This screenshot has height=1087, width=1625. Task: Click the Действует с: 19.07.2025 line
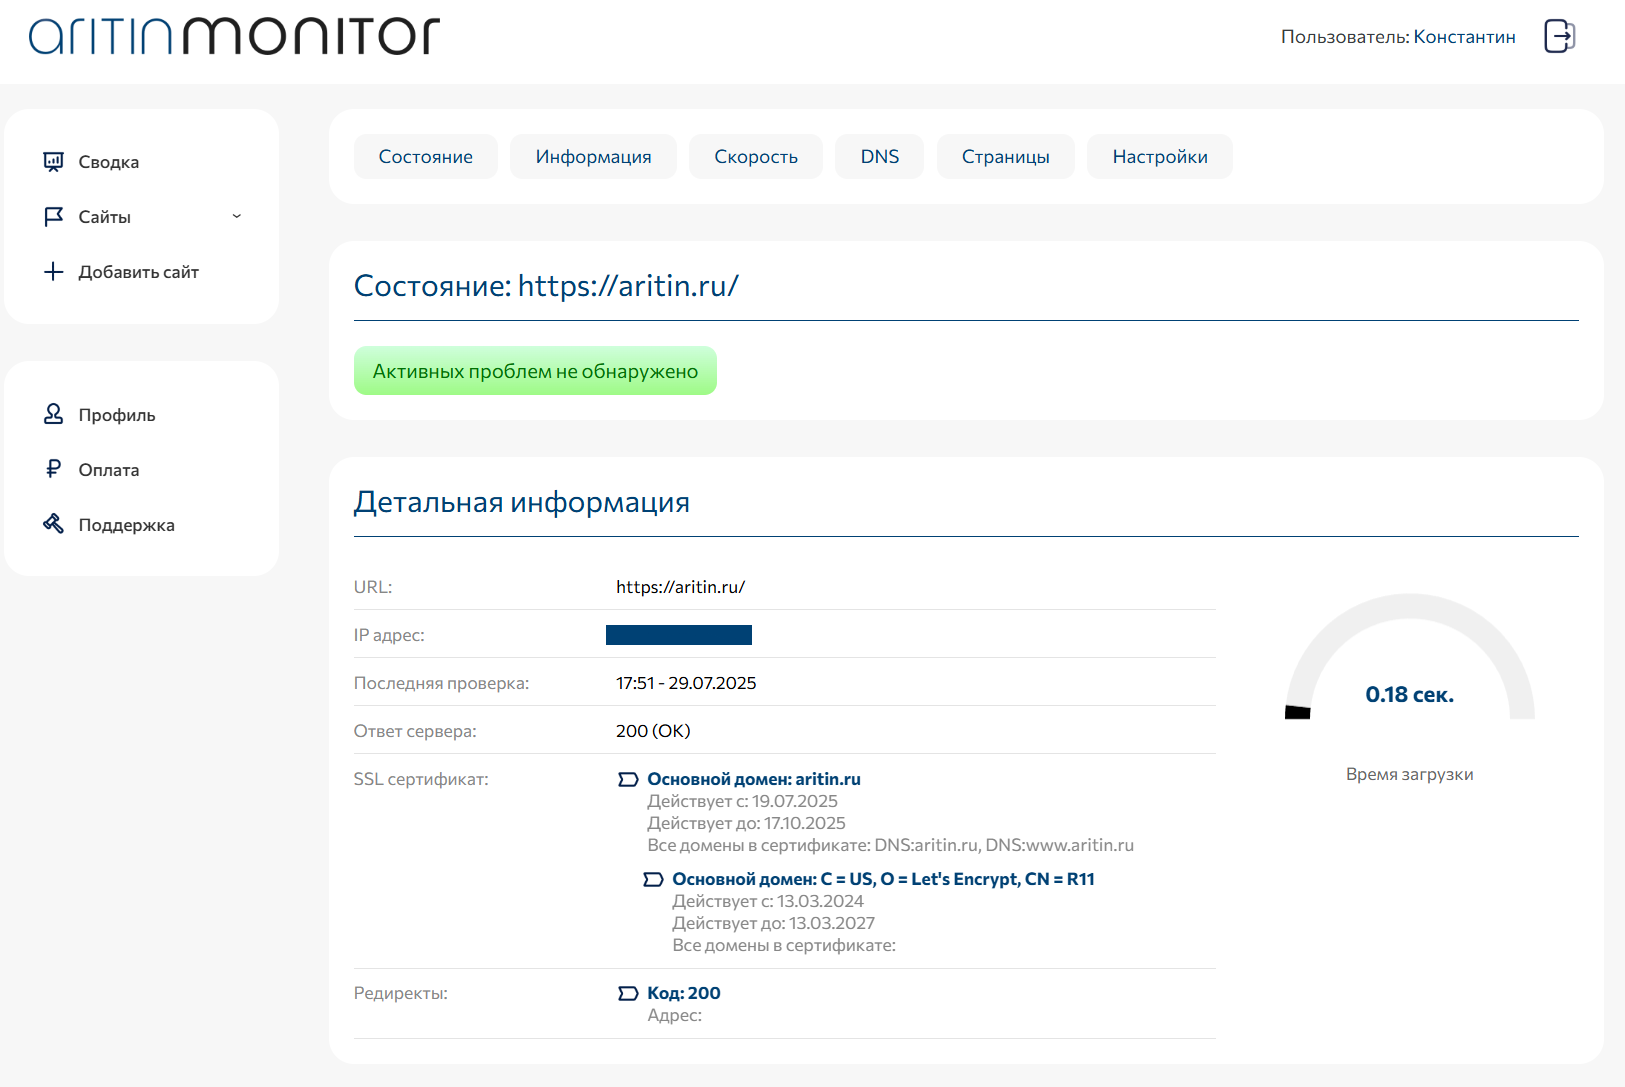[742, 801]
